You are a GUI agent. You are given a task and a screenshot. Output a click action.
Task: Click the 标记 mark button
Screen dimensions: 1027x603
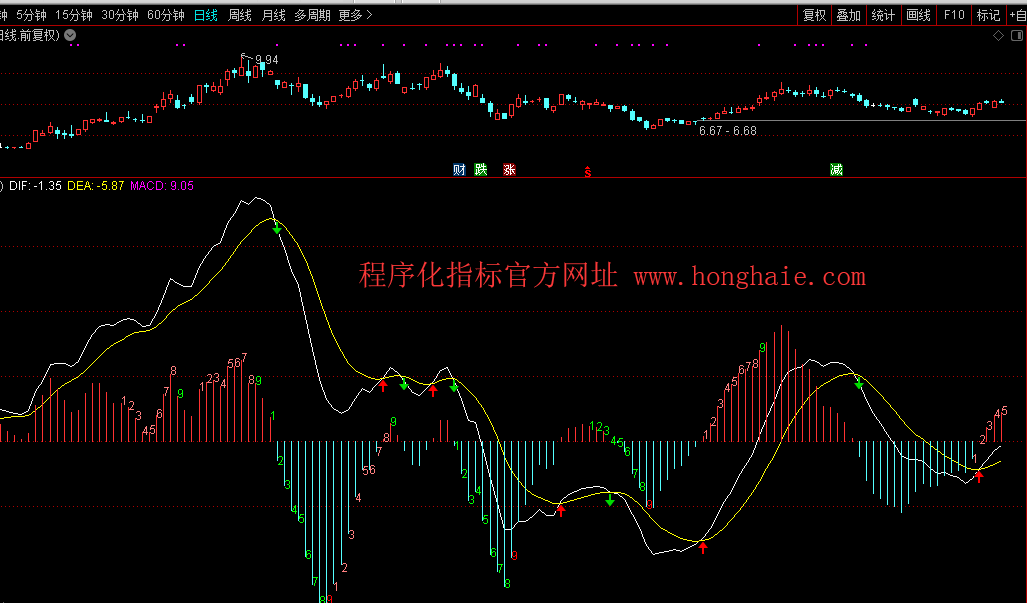pyautogui.click(x=988, y=15)
